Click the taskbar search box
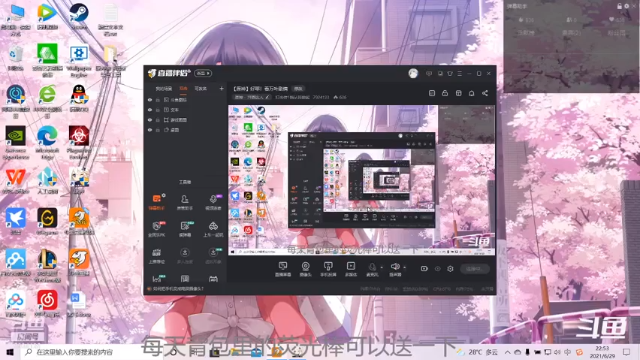This screenshot has width=640, height=360. coord(91,352)
